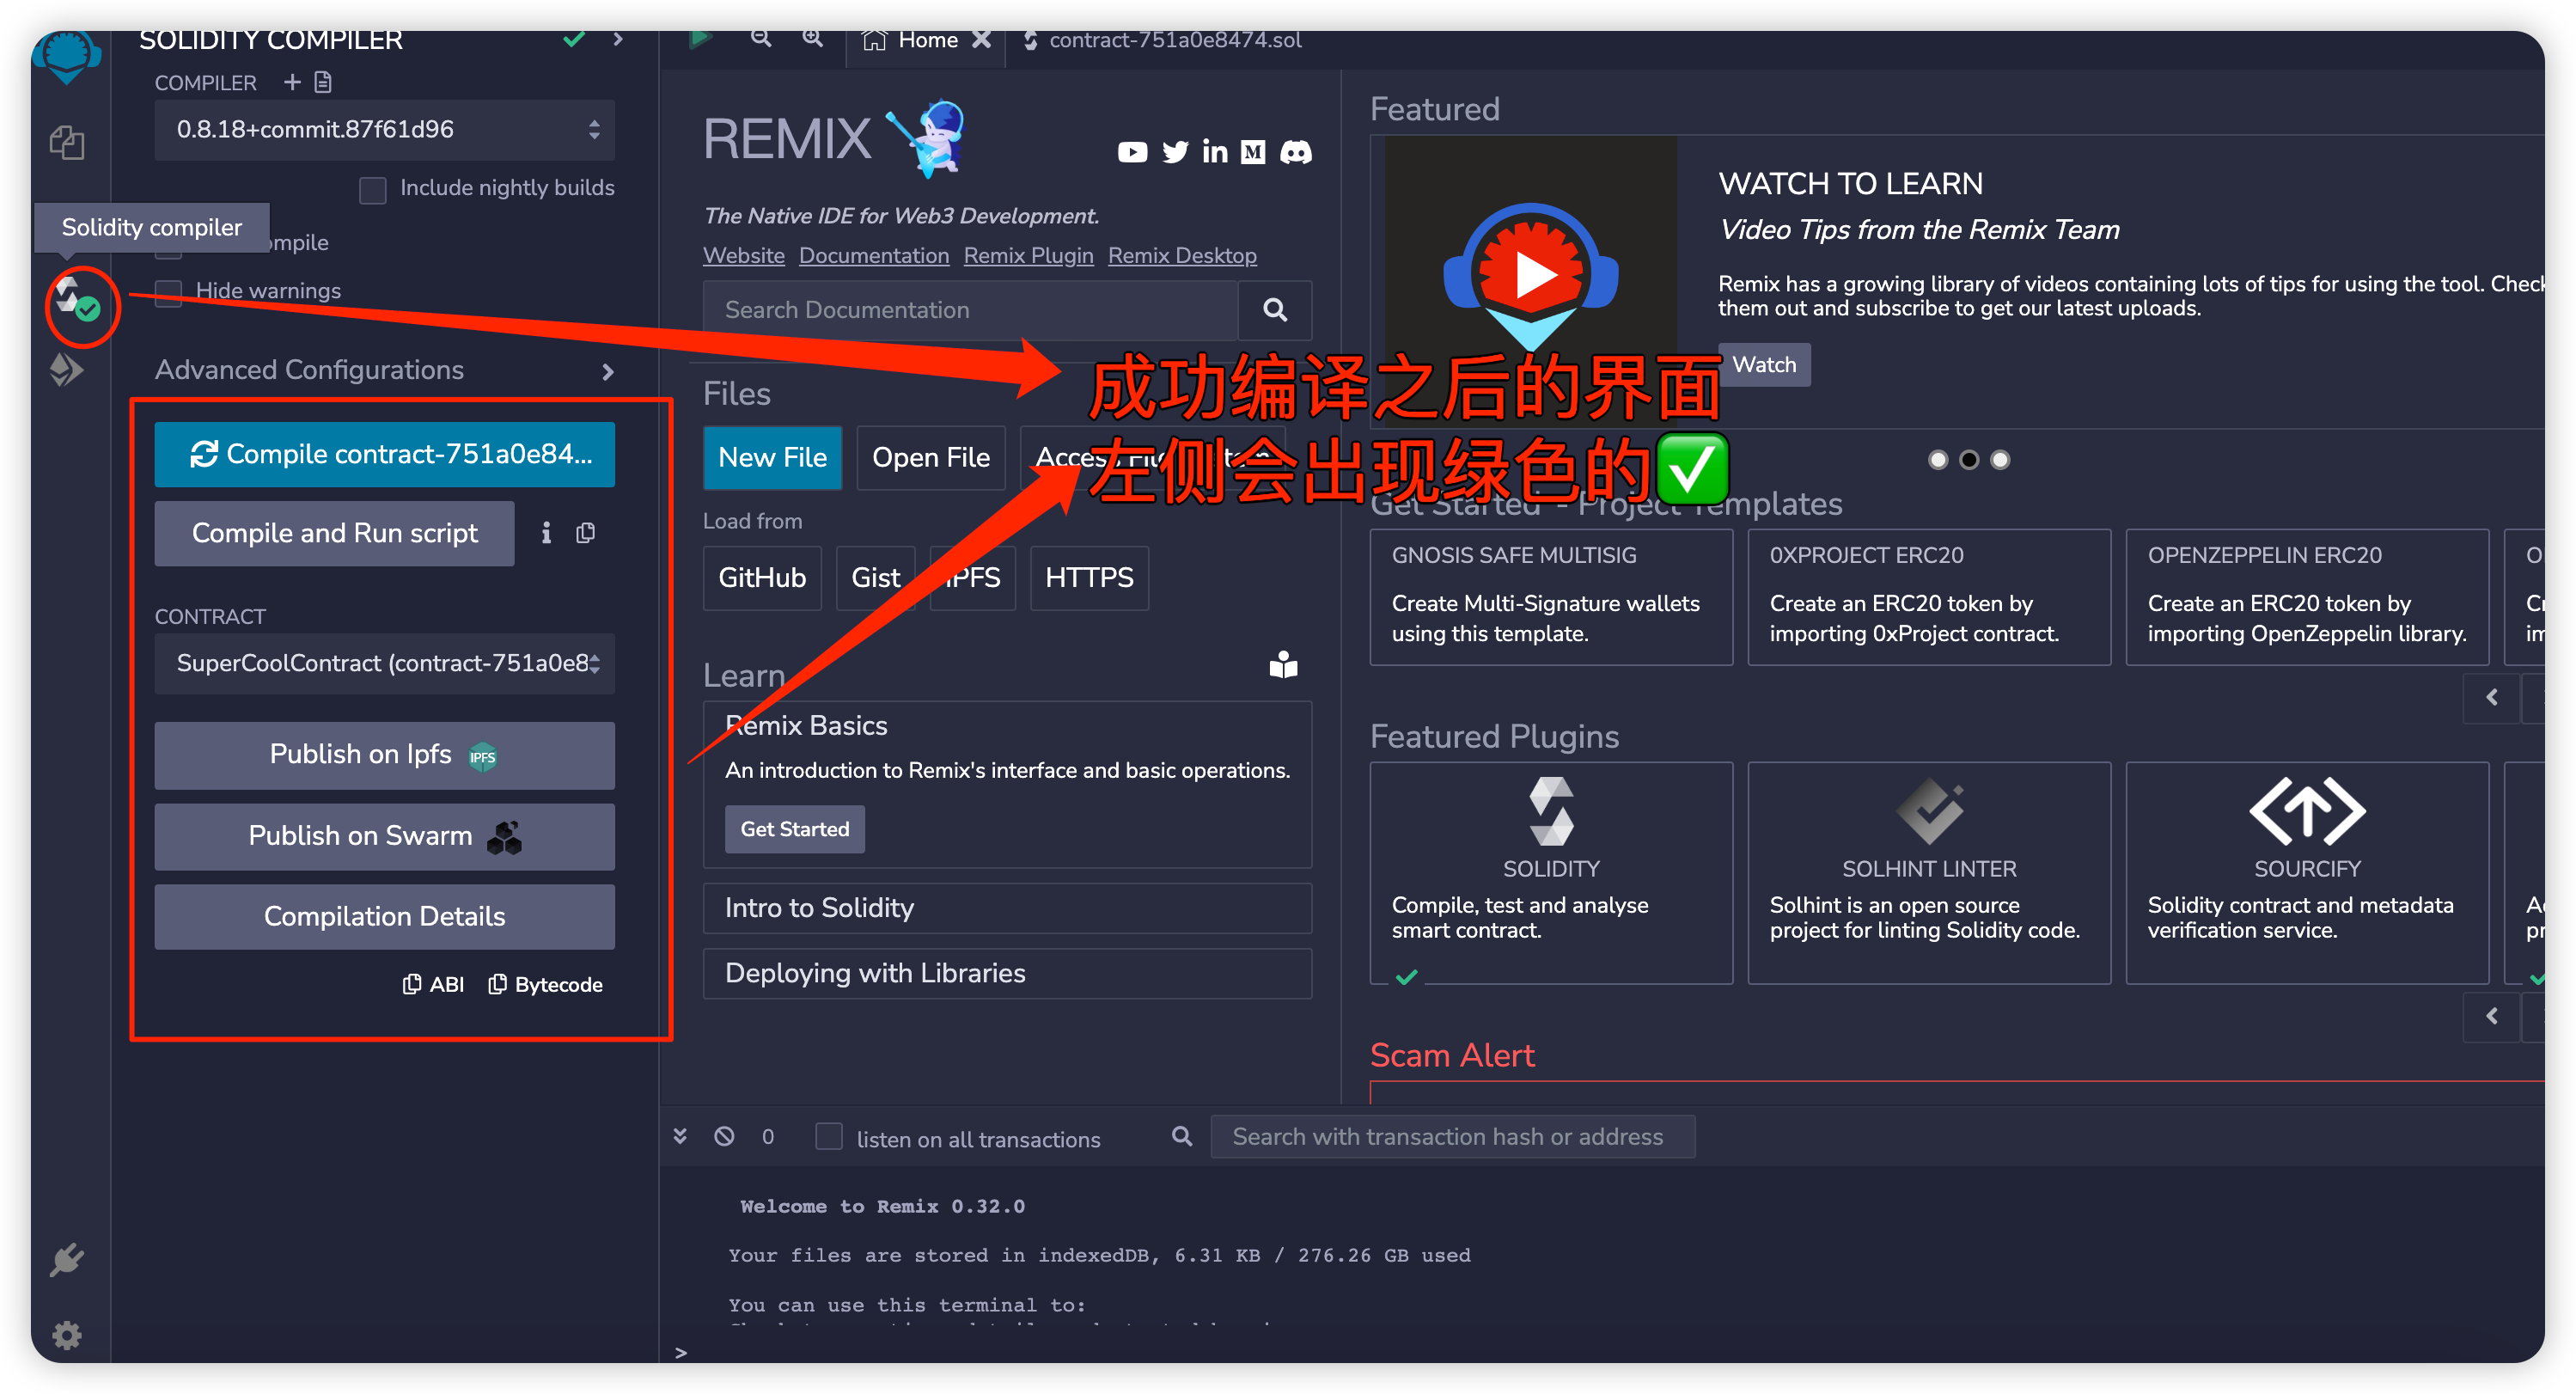Open the compiler version dropdown 0.8.18
This screenshot has width=2576, height=1394.
385,130
